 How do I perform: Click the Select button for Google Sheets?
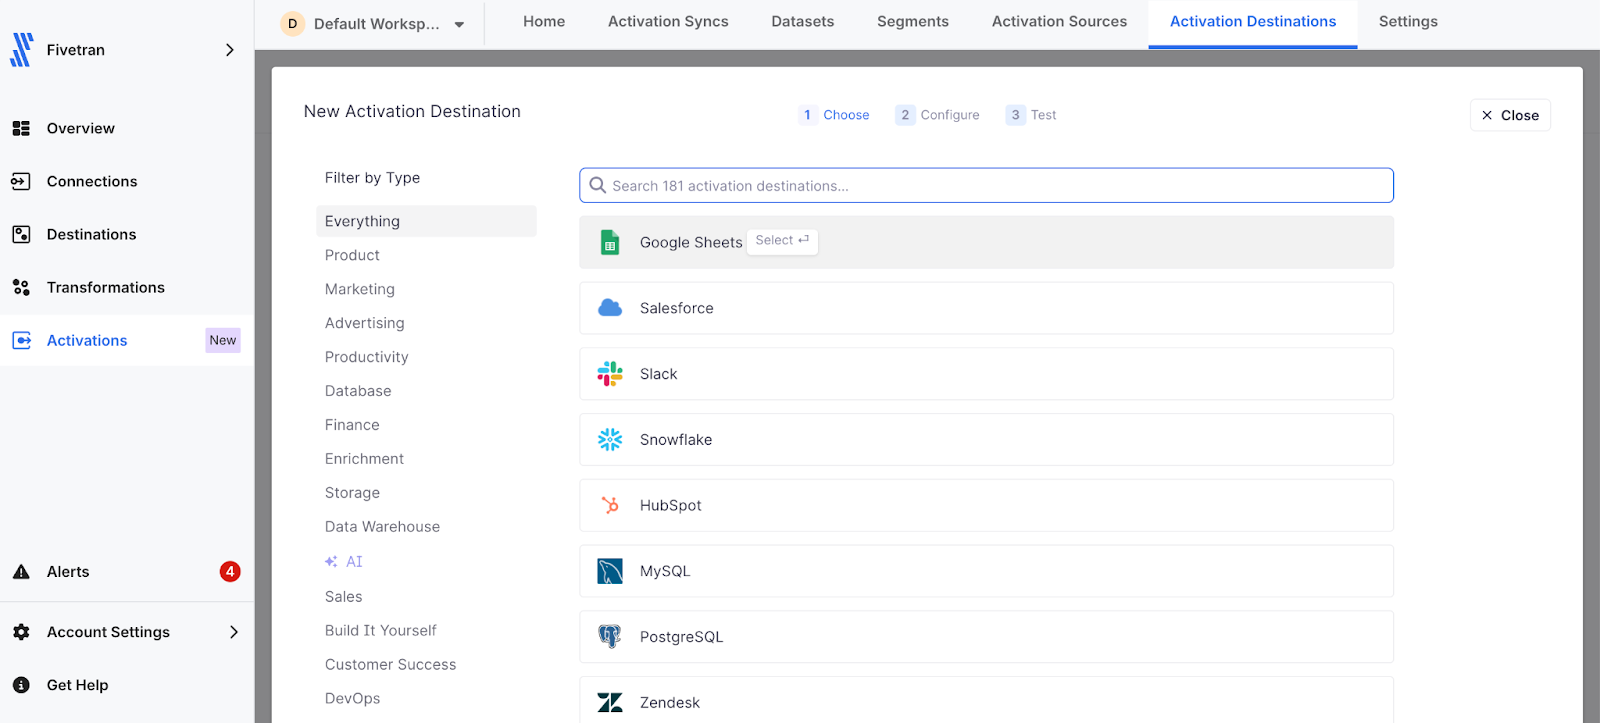(782, 241)
